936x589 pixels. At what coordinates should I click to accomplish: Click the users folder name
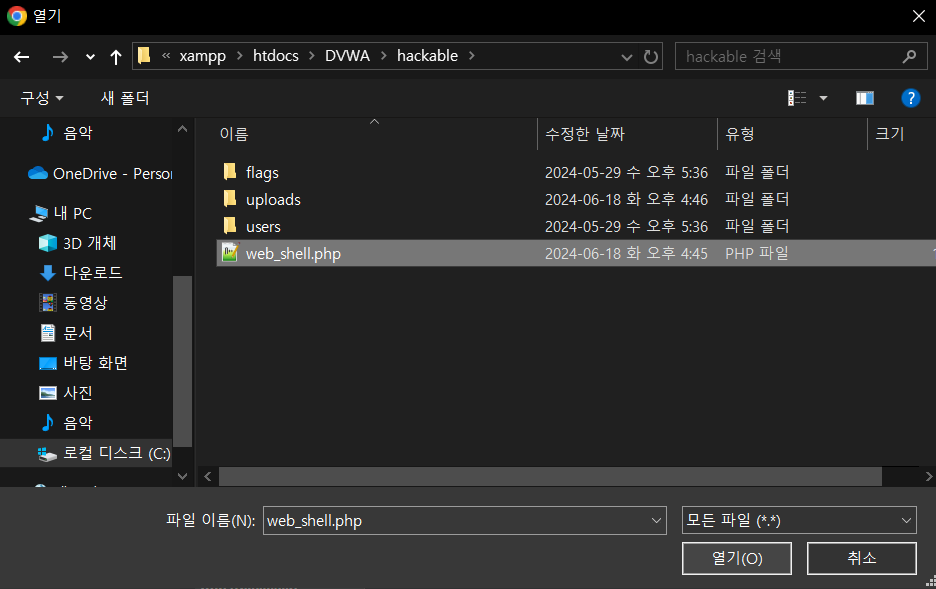(263, 227)
